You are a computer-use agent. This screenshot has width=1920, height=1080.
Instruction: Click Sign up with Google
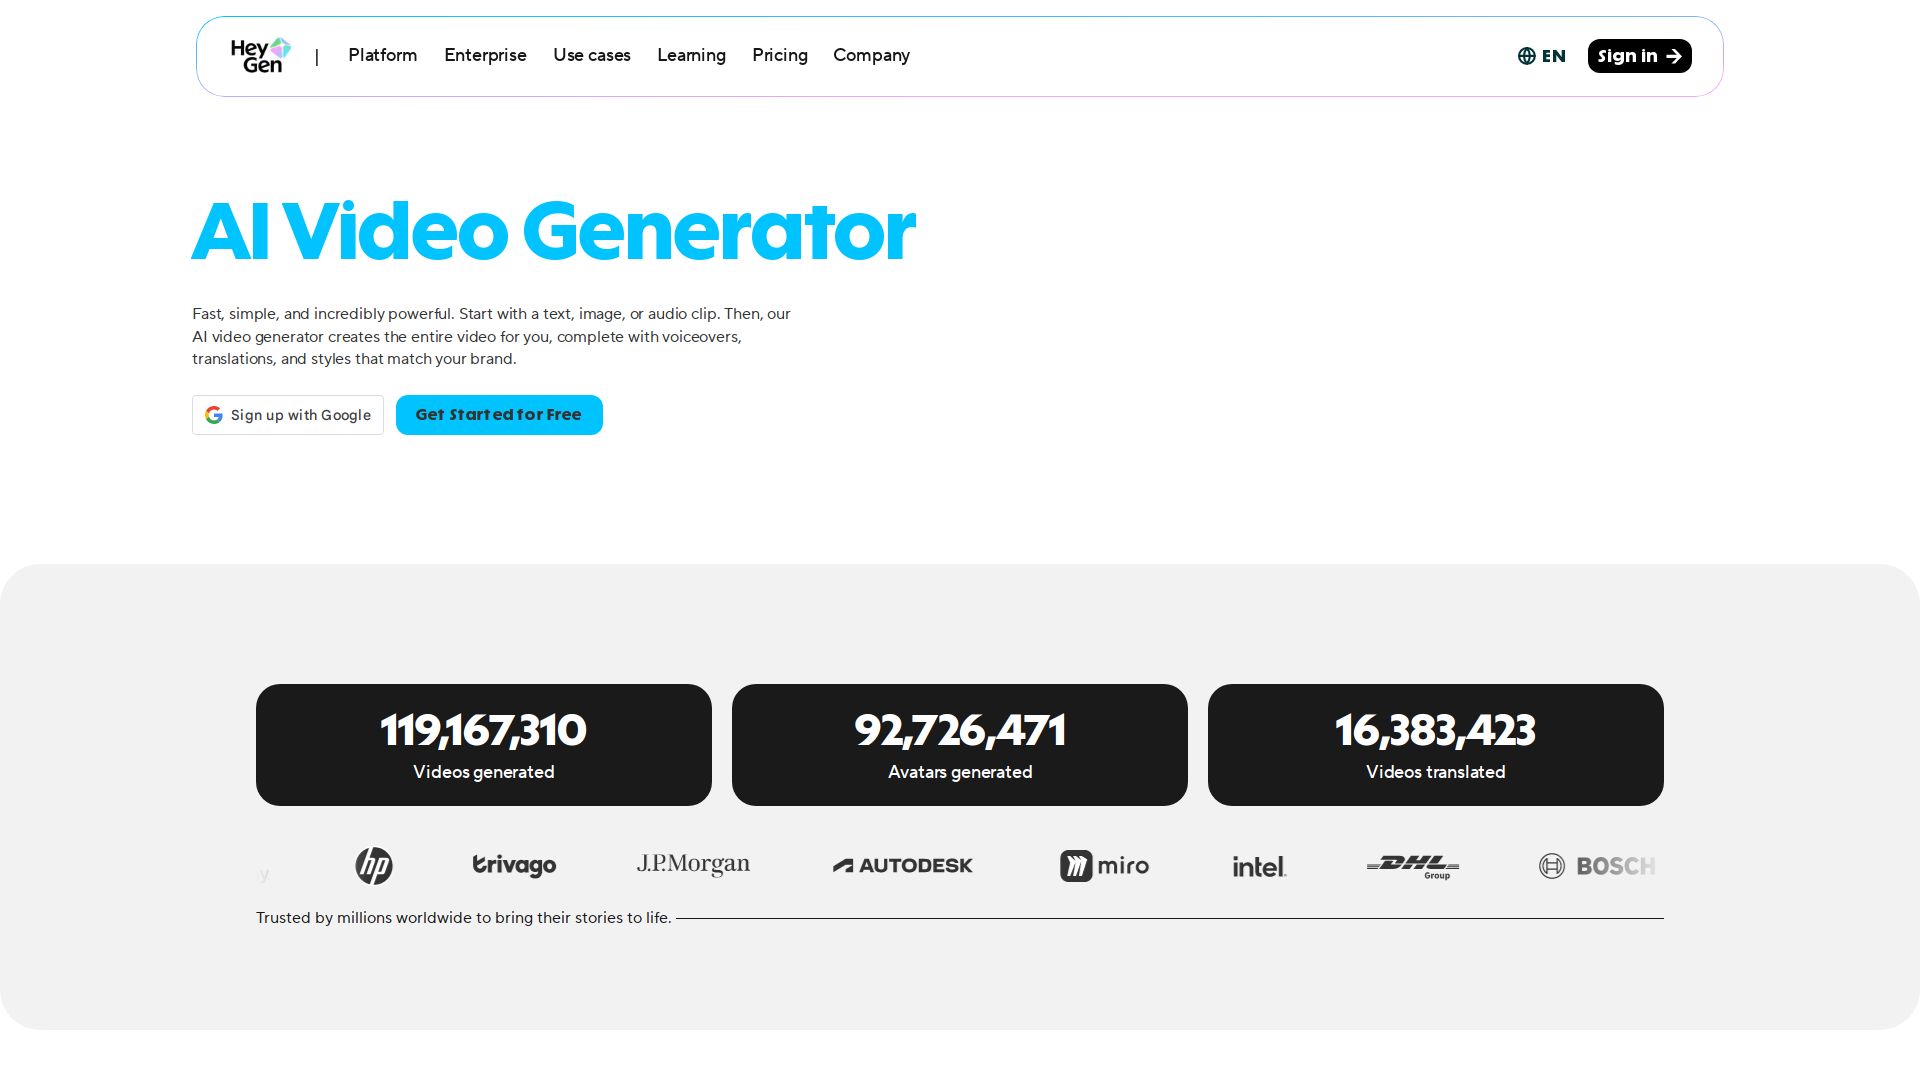coord(288,415)
